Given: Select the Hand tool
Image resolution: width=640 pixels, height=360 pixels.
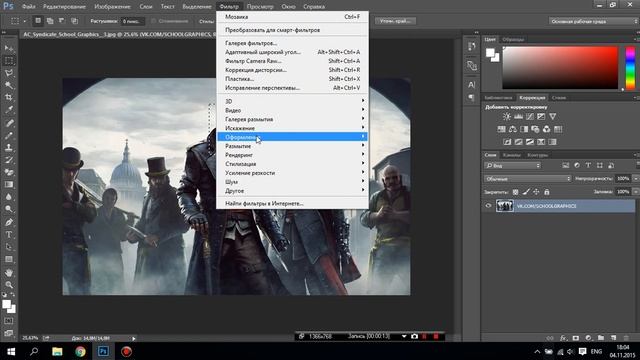Looking at the screenshot, I should coord(9,273).
